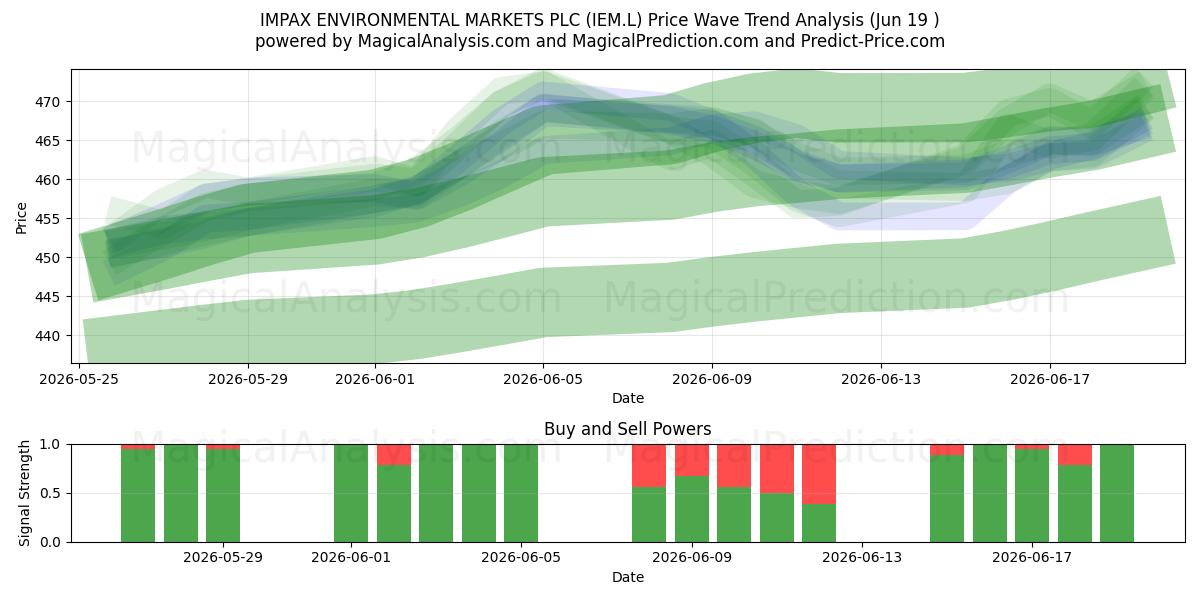Image resolution: width=1200 pixels, height=600 pixels.
Task: Click the 2026-06-09 date tick on signal chart
Action: [x=692, y=558]
